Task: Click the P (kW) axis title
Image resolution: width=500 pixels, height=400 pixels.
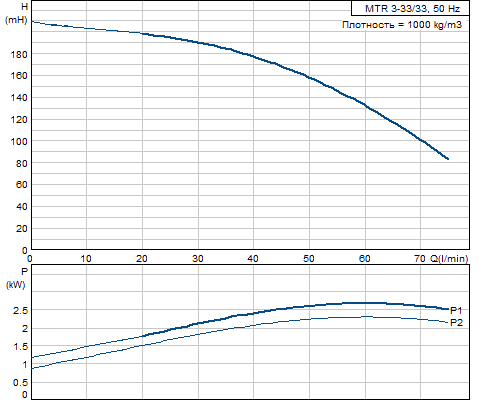Action: [16, 278]
